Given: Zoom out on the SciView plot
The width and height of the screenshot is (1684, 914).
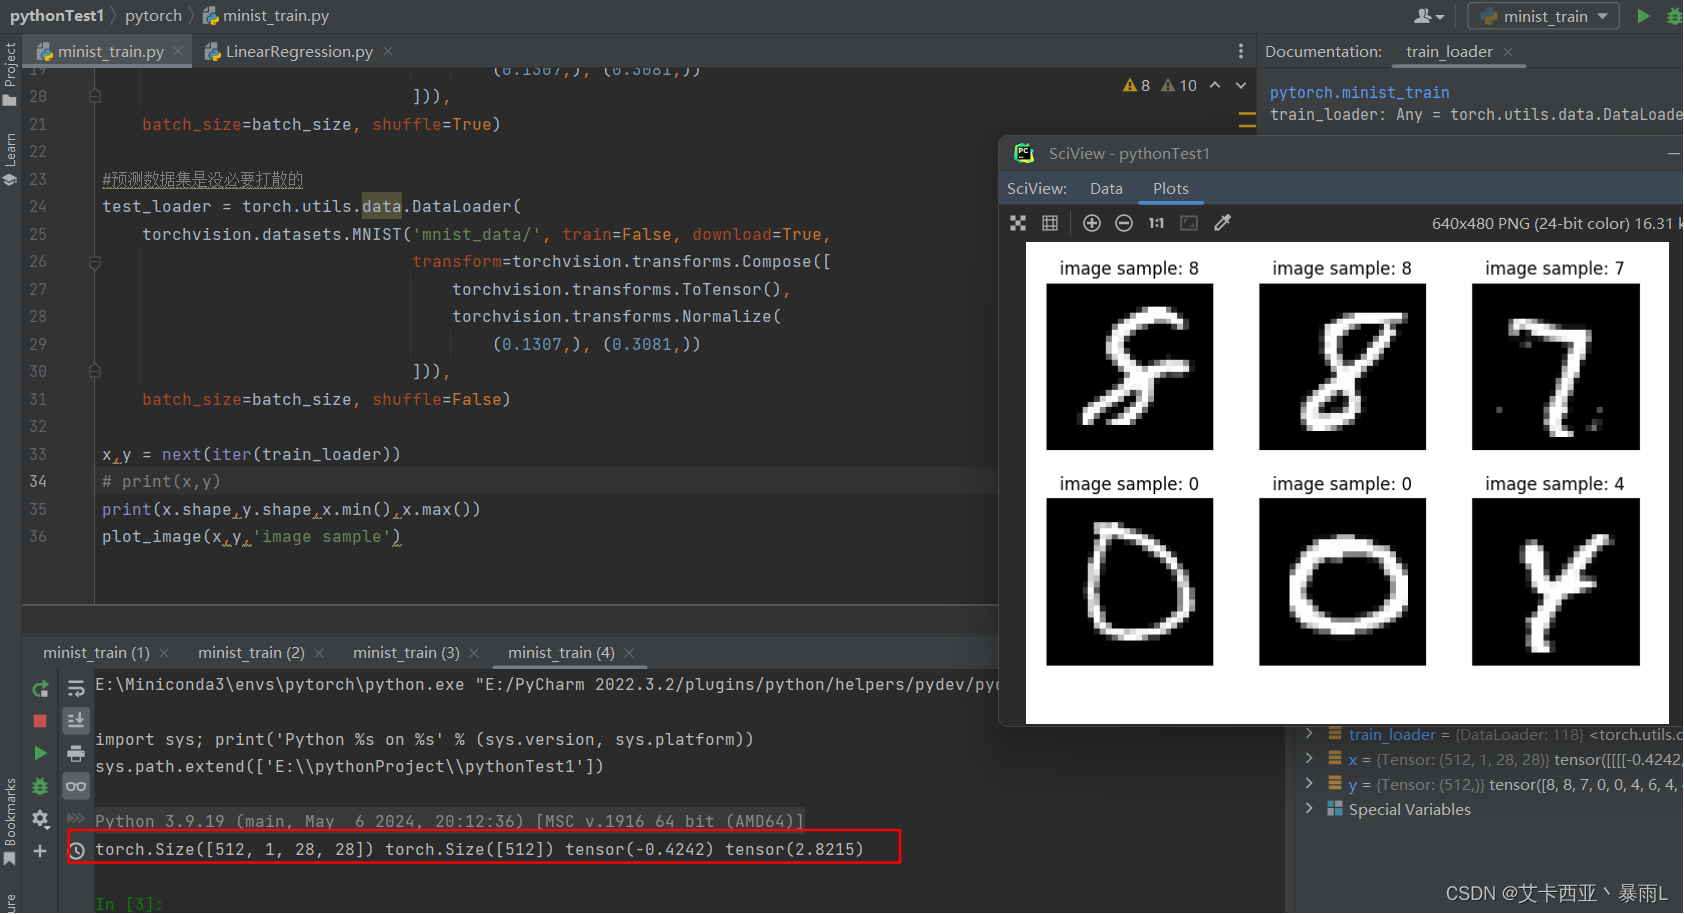Looking at the screenshot, I should click(1124, 223).
